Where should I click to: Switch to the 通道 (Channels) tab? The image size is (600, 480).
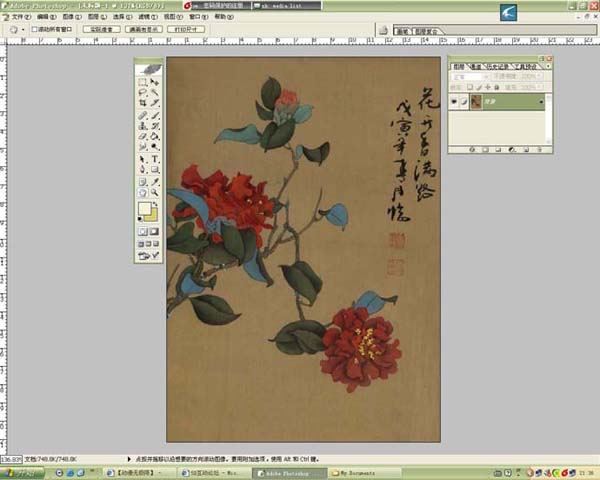475,67
